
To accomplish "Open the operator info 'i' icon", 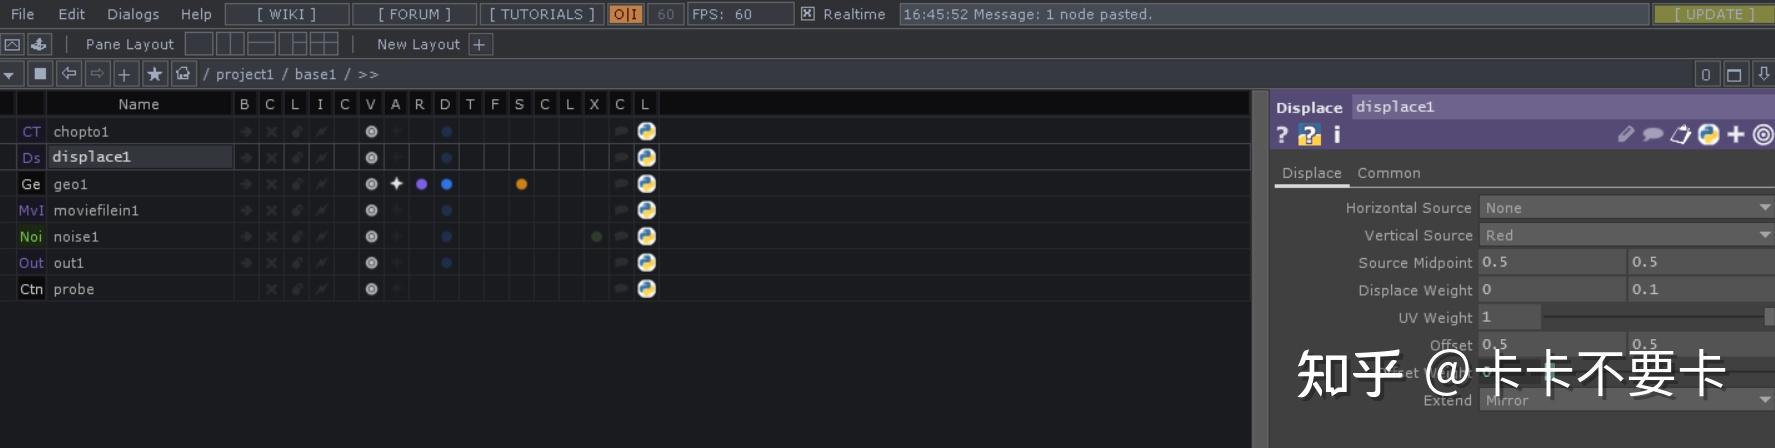I will [x=1337, y=135].
